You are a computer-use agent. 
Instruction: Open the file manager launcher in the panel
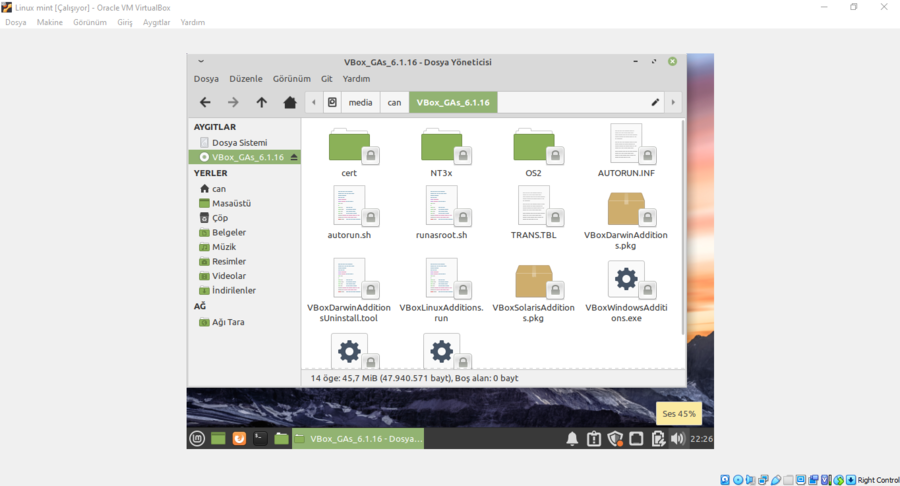[281, 439]
